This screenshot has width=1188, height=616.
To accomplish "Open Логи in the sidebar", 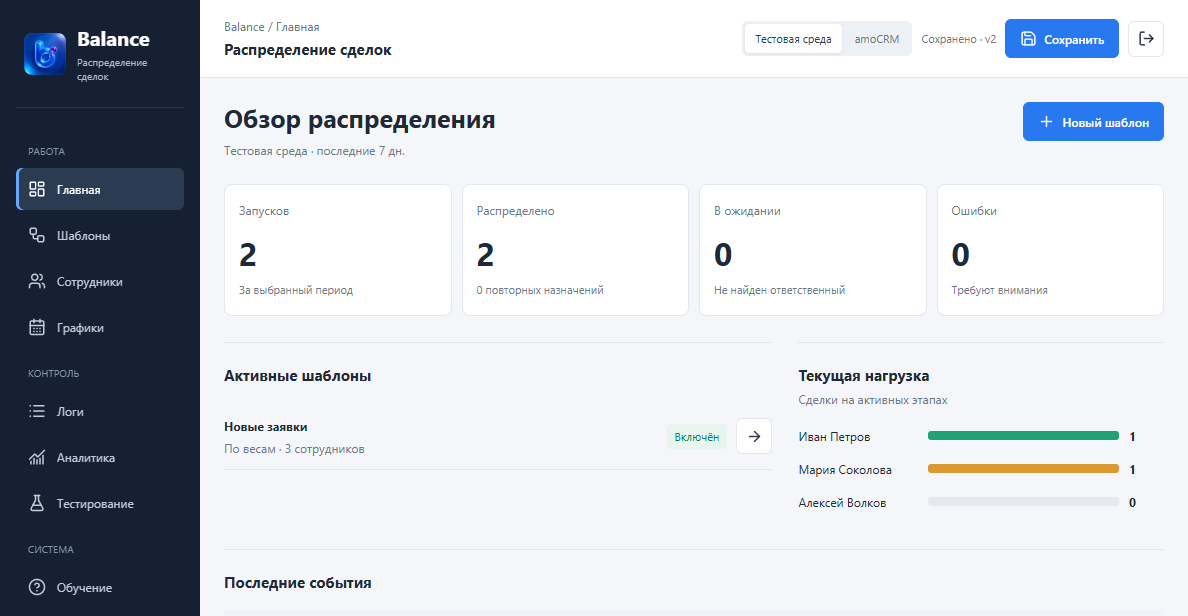I will (x=100, y=411).
